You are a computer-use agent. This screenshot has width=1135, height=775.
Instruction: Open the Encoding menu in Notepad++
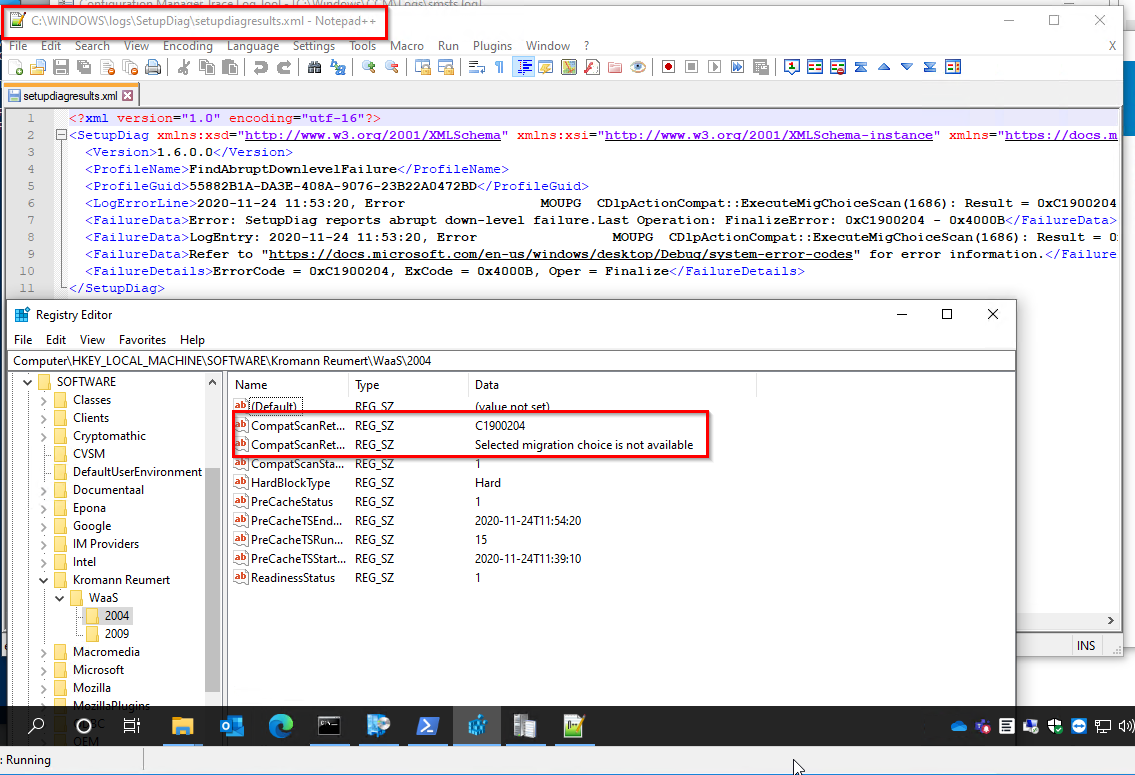coord(187,46)
